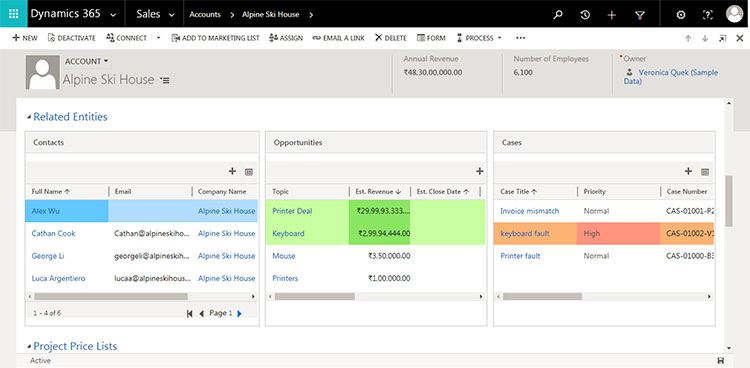The image size is (750, 368).
Task: Click the search magnifier icon
Action: (558, 15)
